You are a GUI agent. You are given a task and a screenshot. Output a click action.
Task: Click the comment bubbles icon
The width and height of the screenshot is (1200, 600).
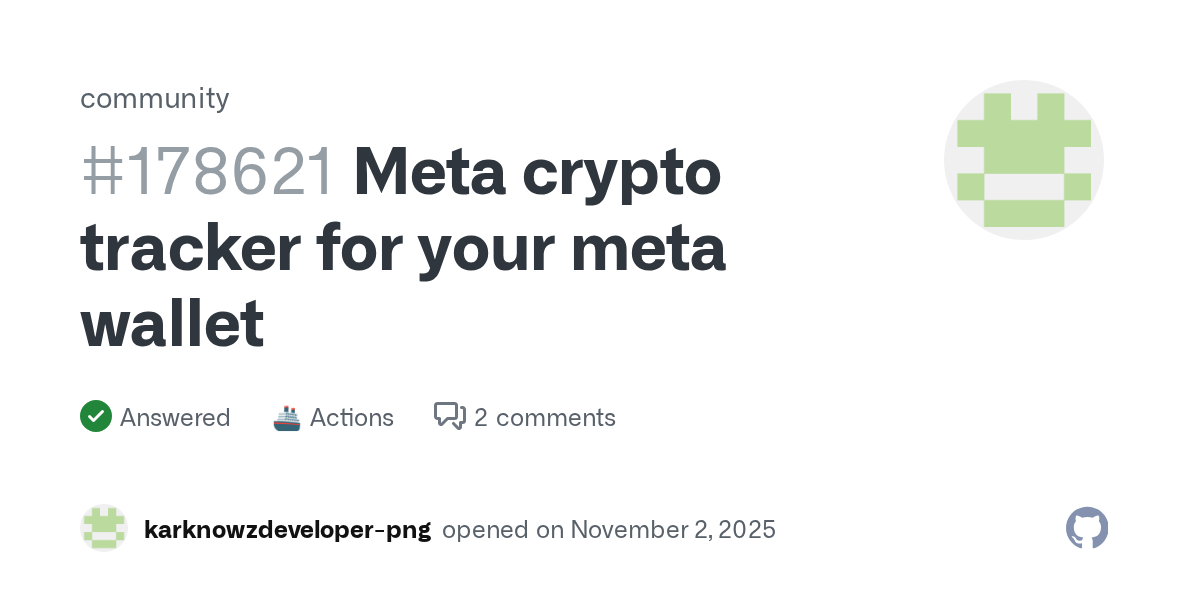(450, 416)
